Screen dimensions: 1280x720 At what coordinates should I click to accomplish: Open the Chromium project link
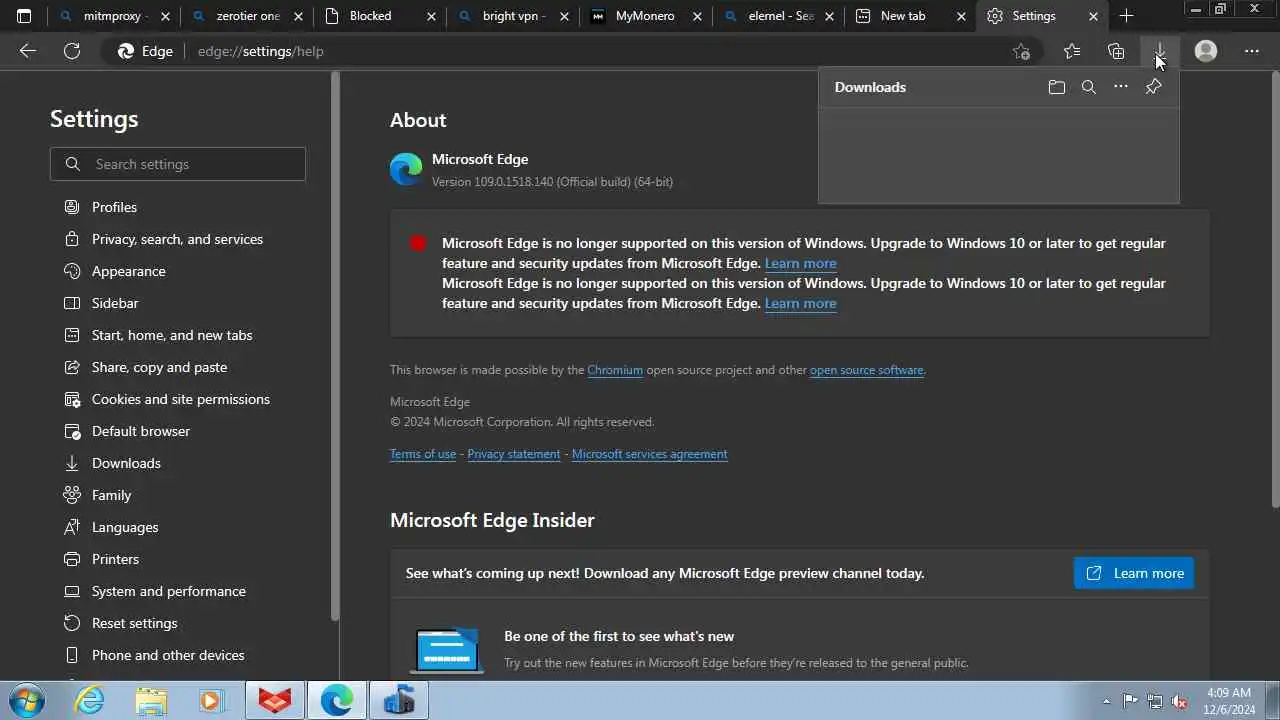(x=615, y=370)
